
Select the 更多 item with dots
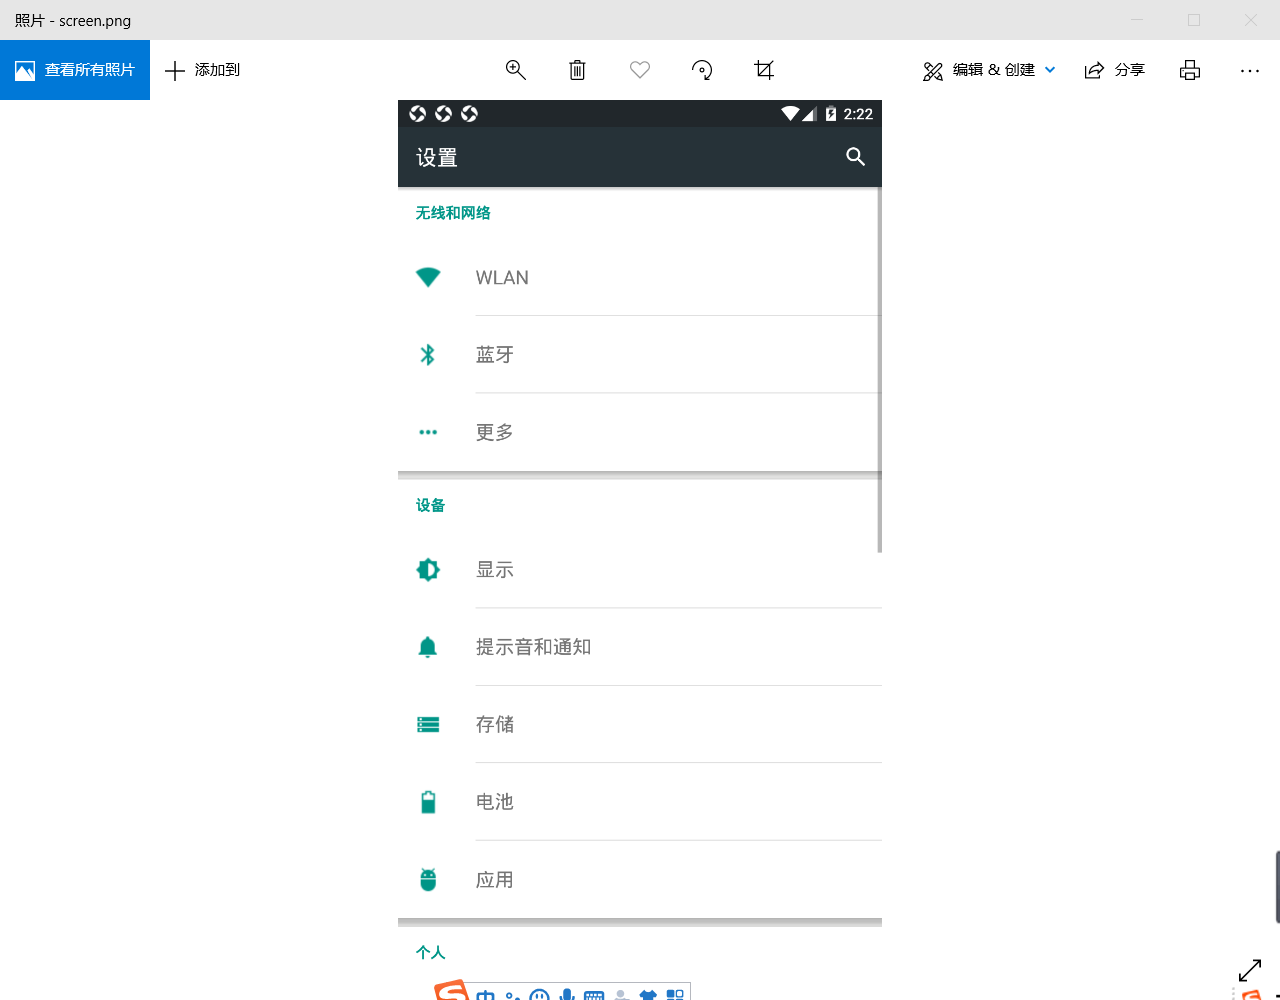click(640, 432)
